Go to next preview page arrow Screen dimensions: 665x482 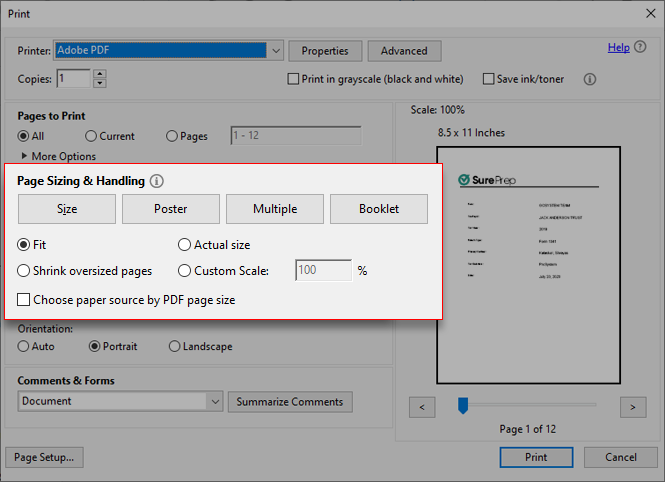(632, 406)
